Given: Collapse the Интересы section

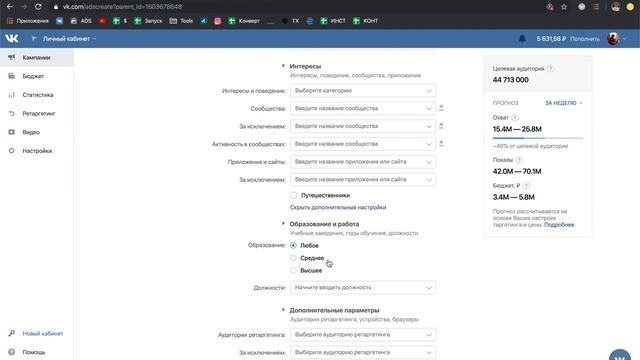Looking at the screenshot, I should click(x=283, y=66).
